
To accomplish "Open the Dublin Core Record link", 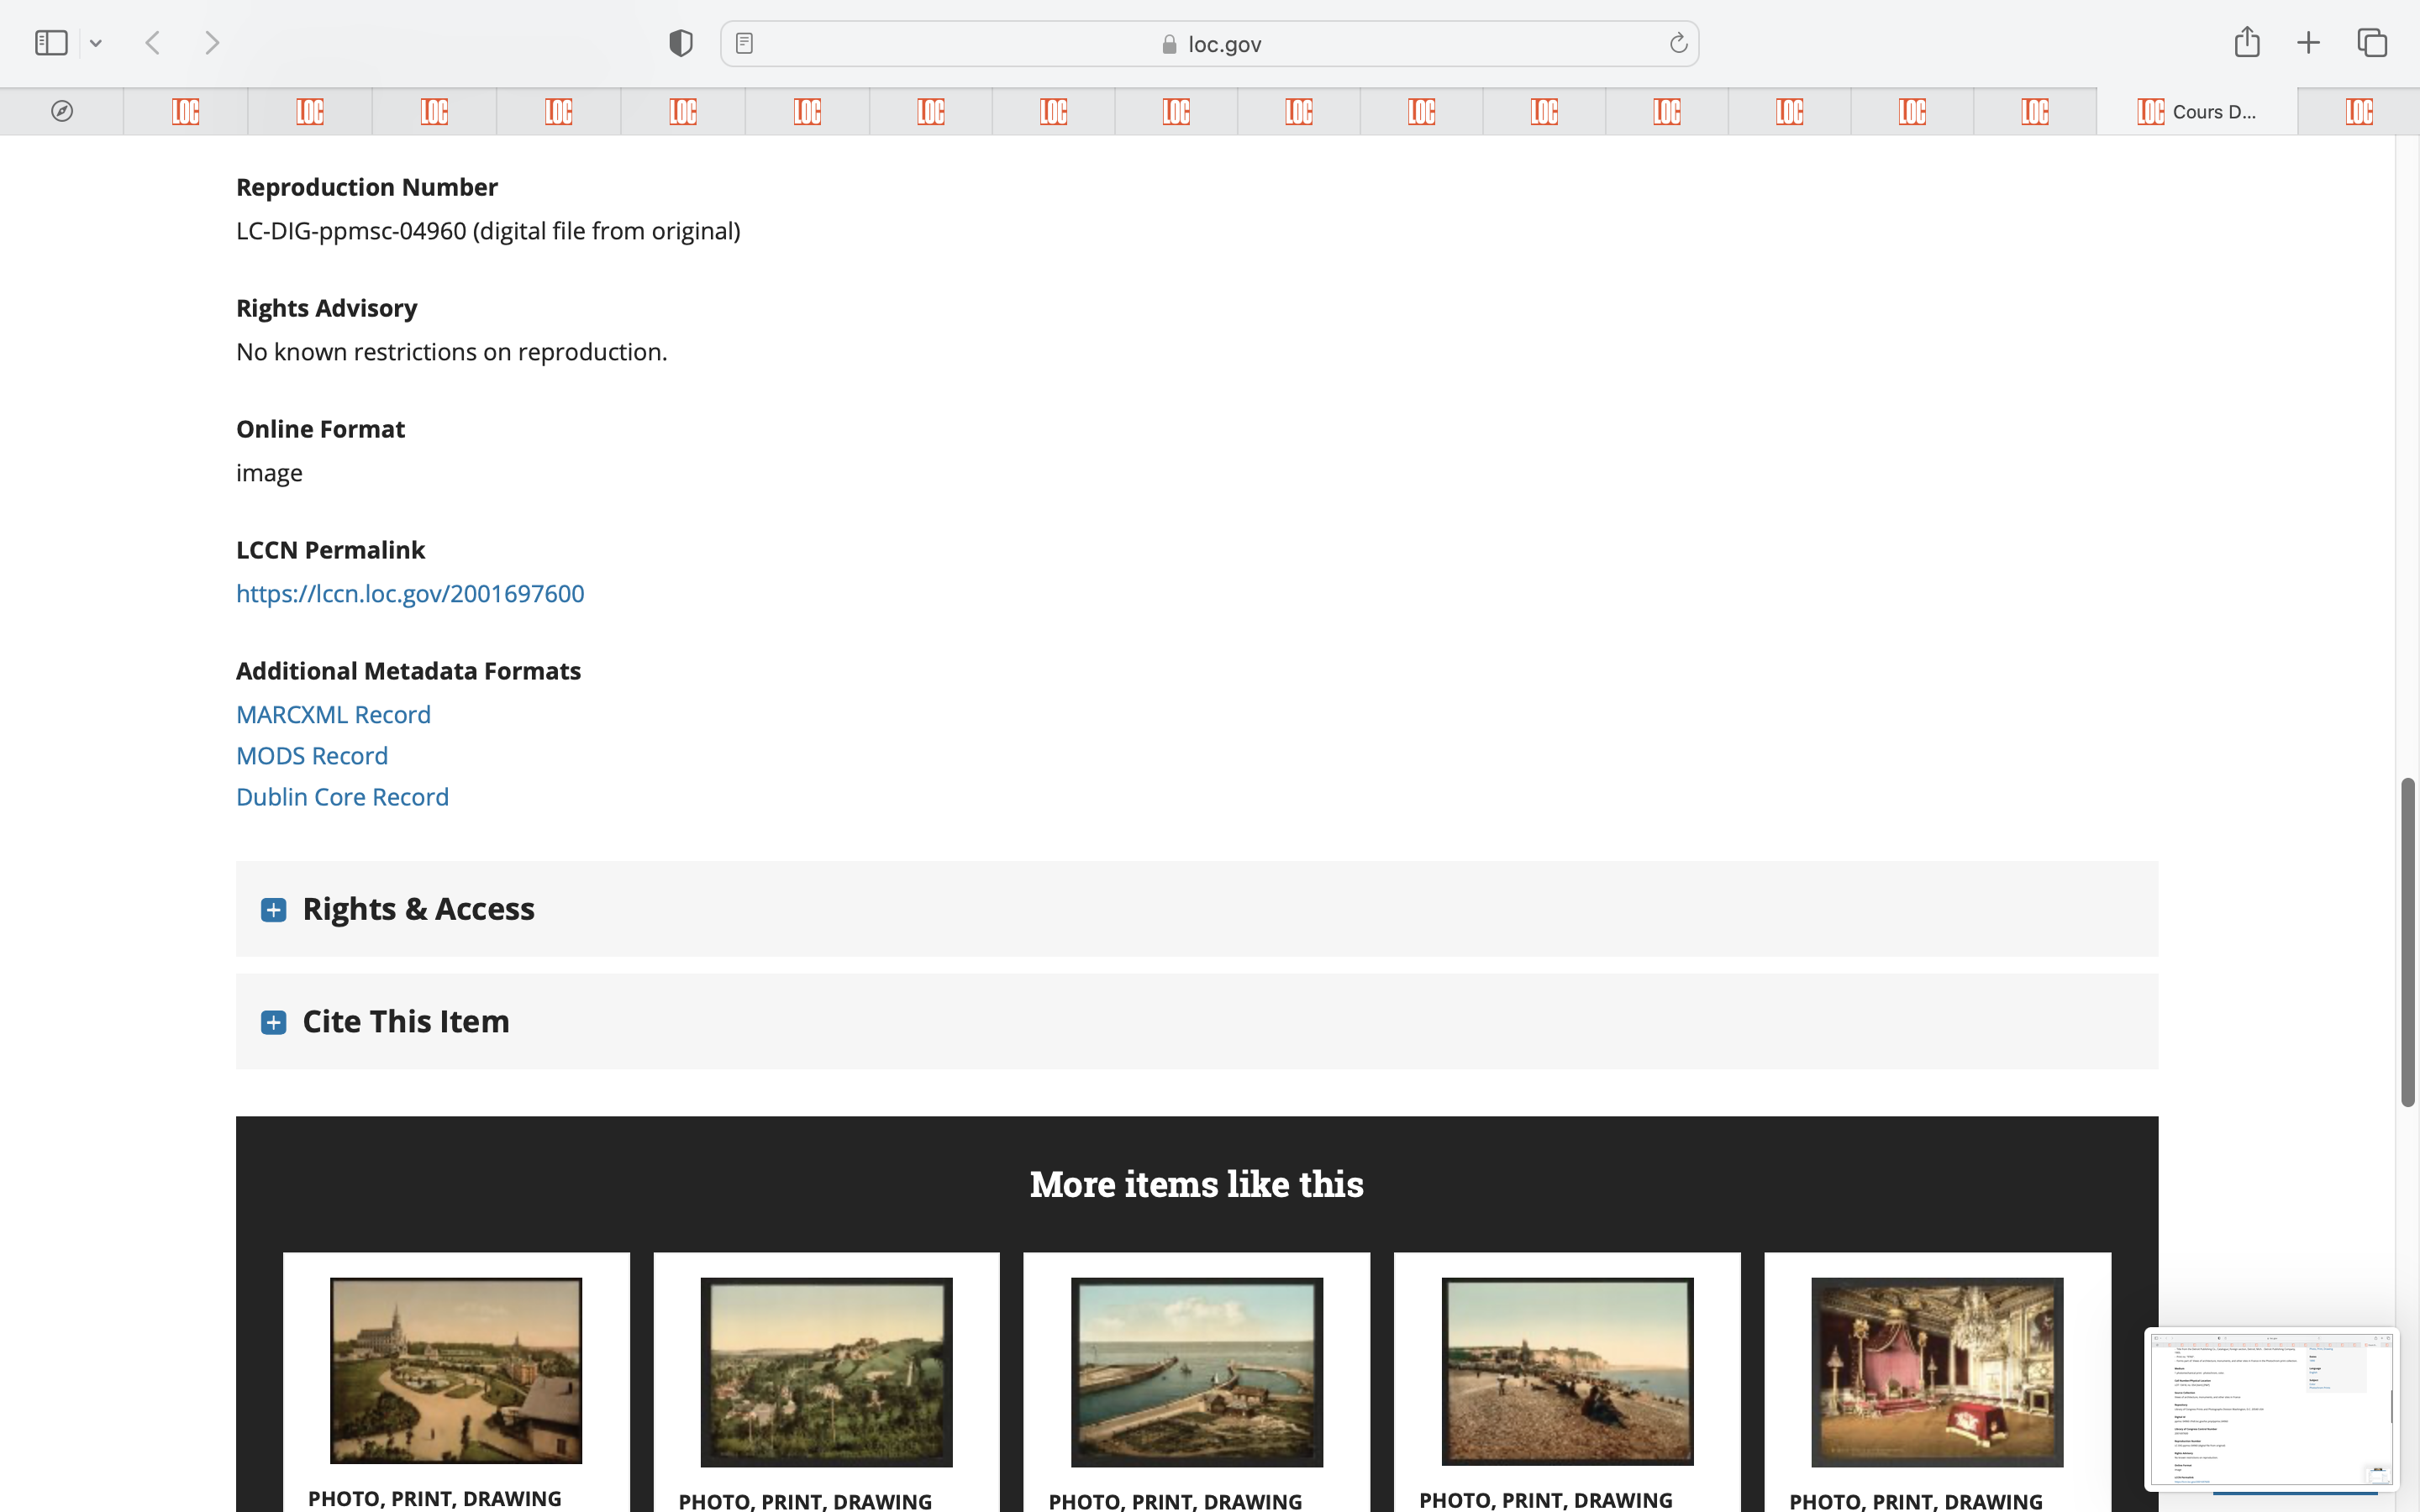I will (x=342, y=796).
